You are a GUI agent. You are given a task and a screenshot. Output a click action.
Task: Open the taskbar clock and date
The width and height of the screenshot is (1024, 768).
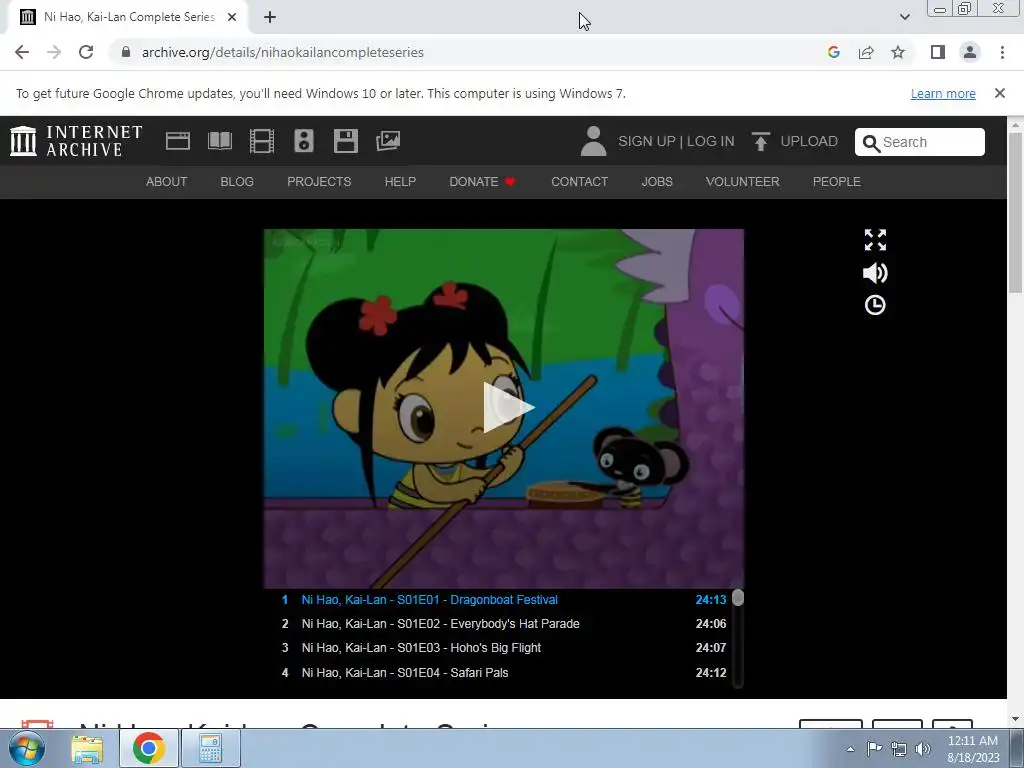pos(973,749)
